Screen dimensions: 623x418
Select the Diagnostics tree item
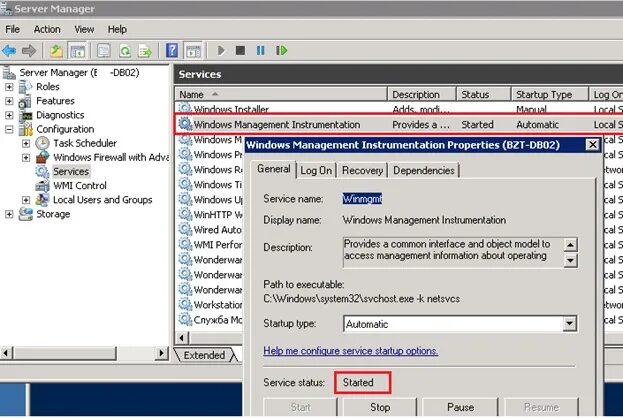(60, 115)
